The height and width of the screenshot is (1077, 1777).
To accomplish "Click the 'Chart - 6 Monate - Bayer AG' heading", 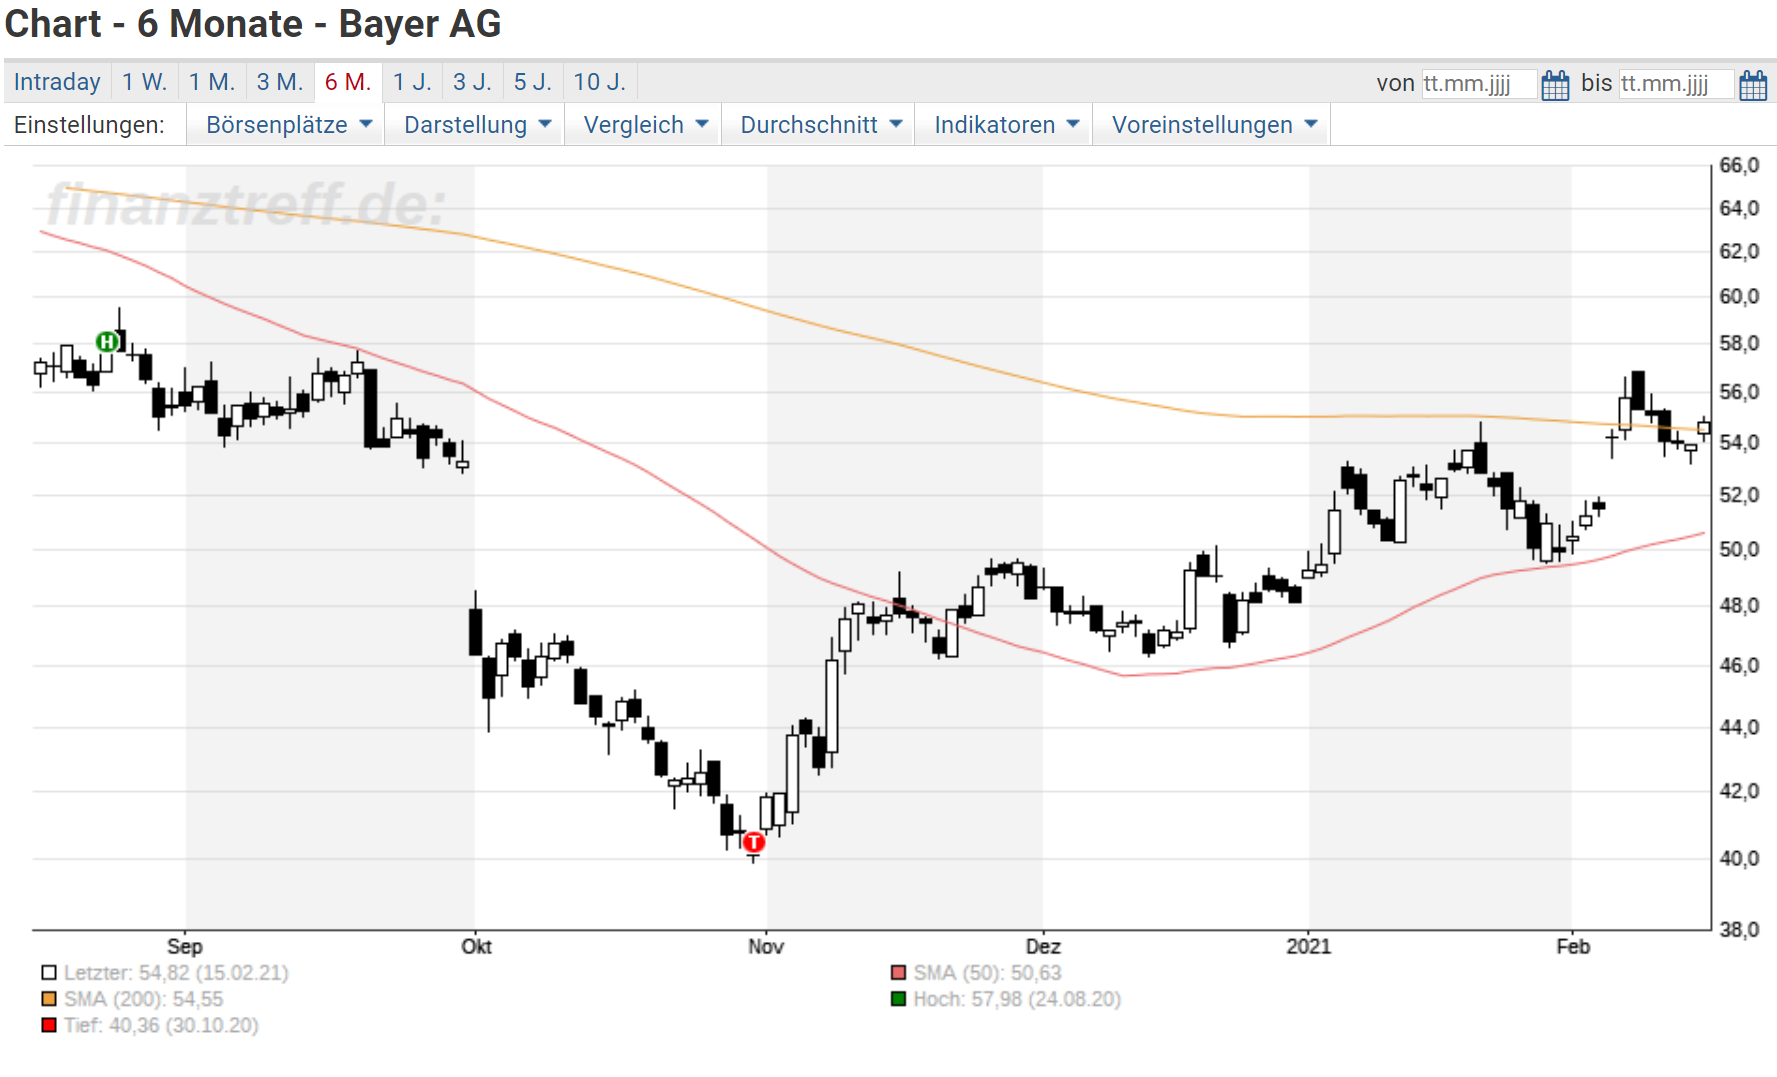I will [x=253, y=24].
